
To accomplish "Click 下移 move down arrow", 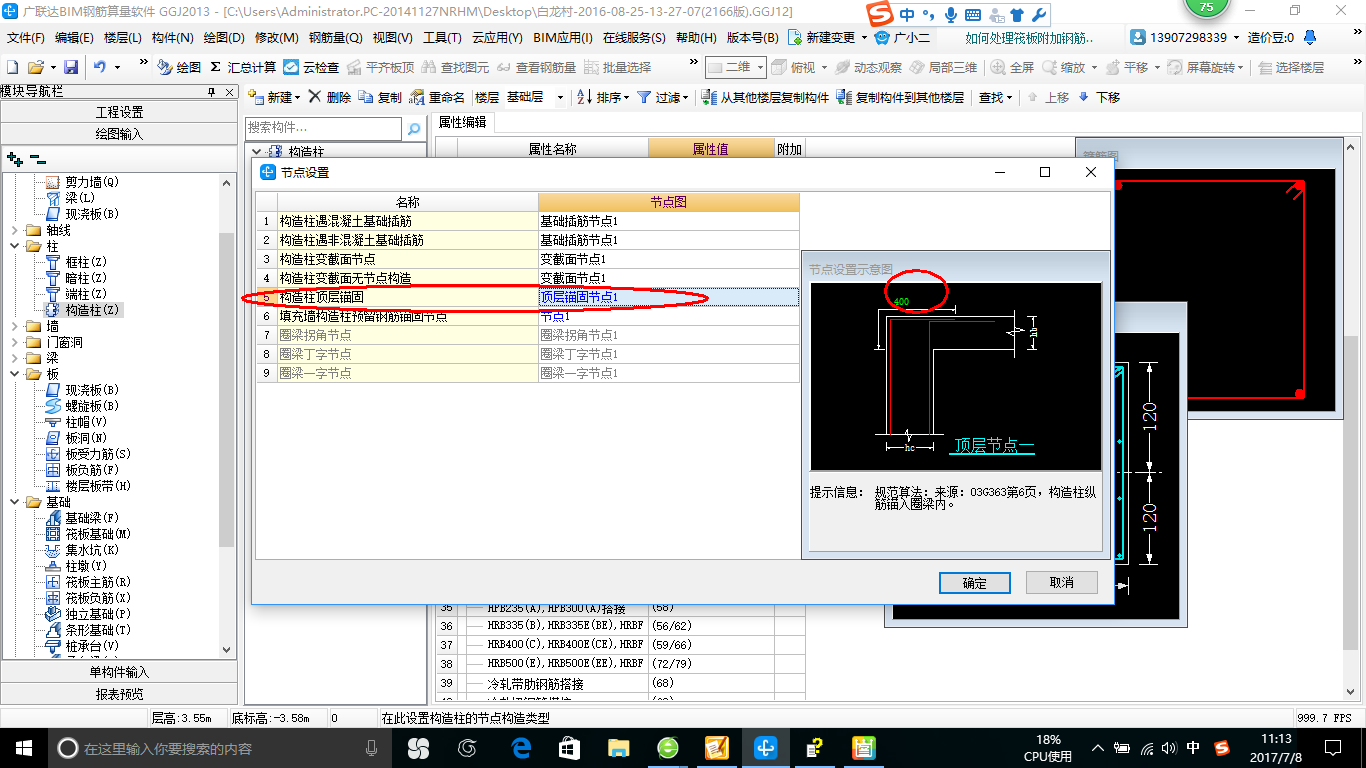I will click(x=1098, y=97).
